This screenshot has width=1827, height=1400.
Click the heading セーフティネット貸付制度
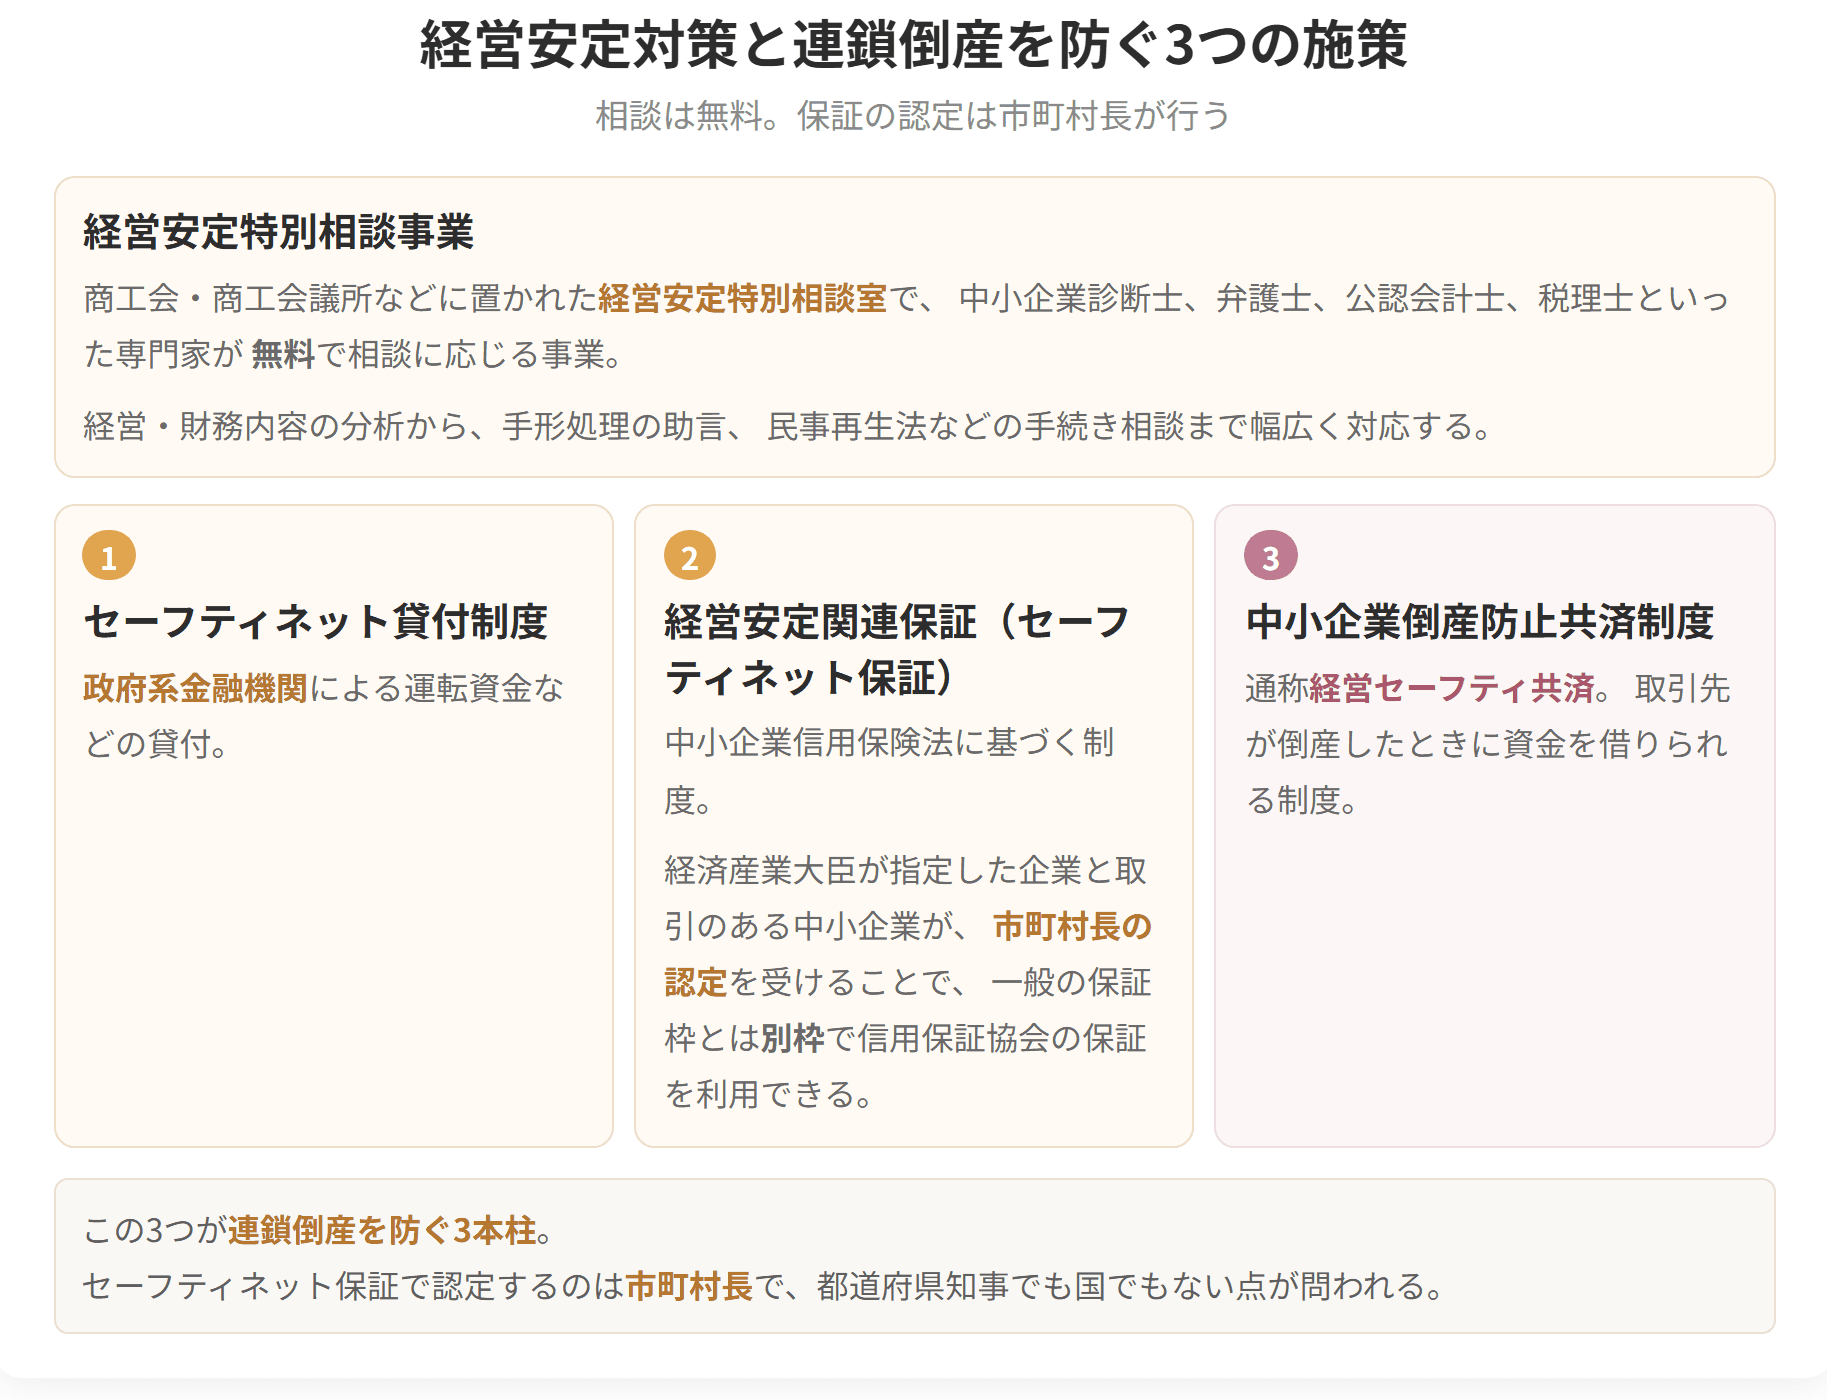coord(316,622)
